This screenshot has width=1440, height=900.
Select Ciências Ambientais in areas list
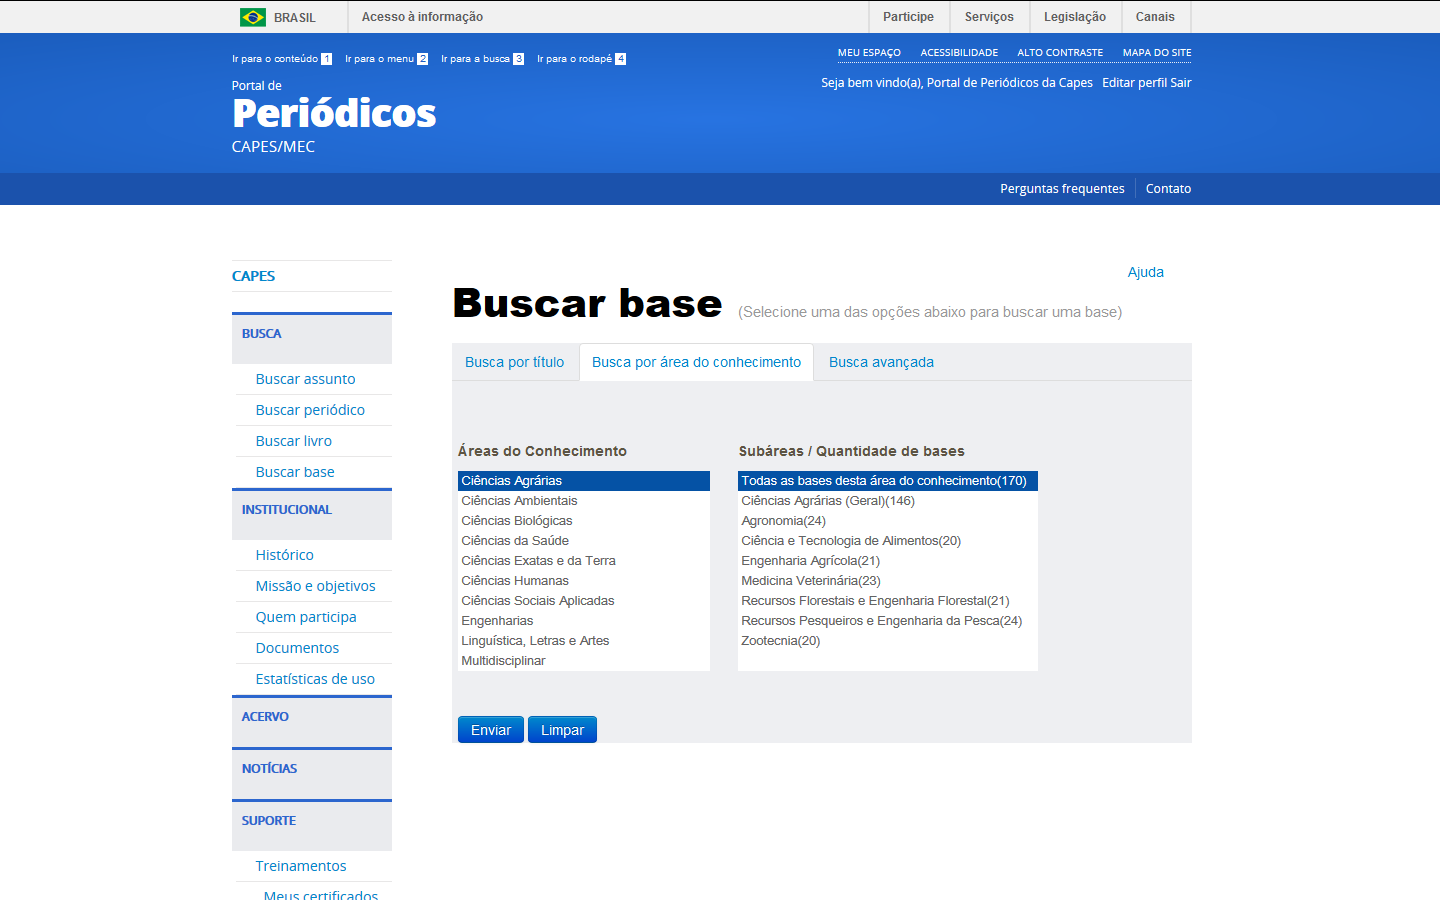[584, 501]
